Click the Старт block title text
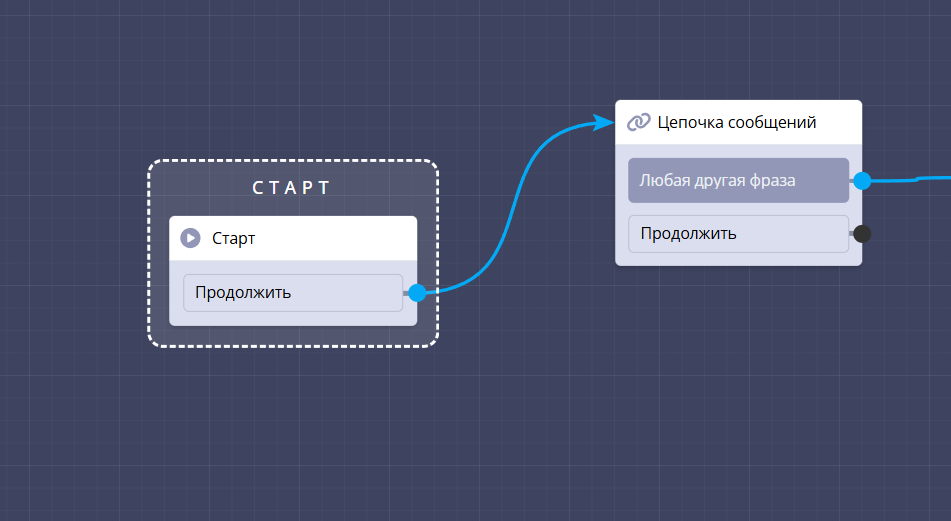Viewport: 951px width, 521px height. (234, 239)
